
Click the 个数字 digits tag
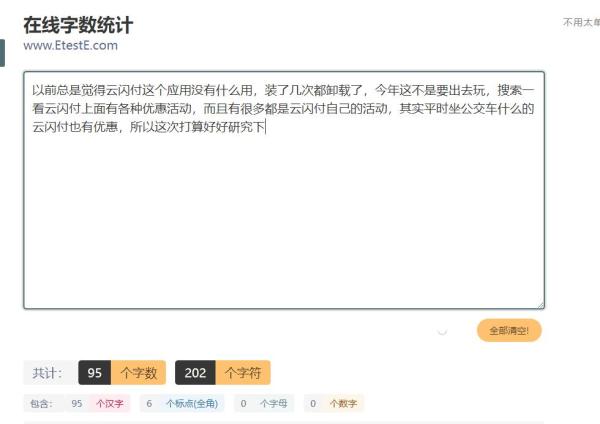coord(343,403)
